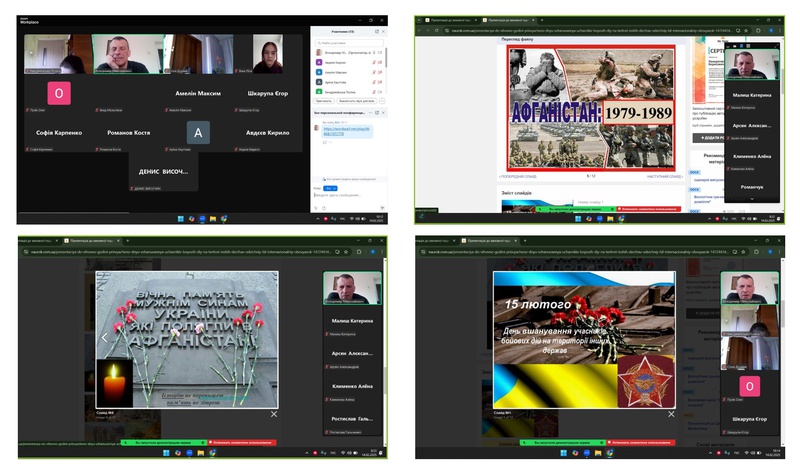Image resolution: width=800 pixels, height=470 pixels.
Task: Open extensions in Афганістан slide browser
Action: [x=758, y=31]
